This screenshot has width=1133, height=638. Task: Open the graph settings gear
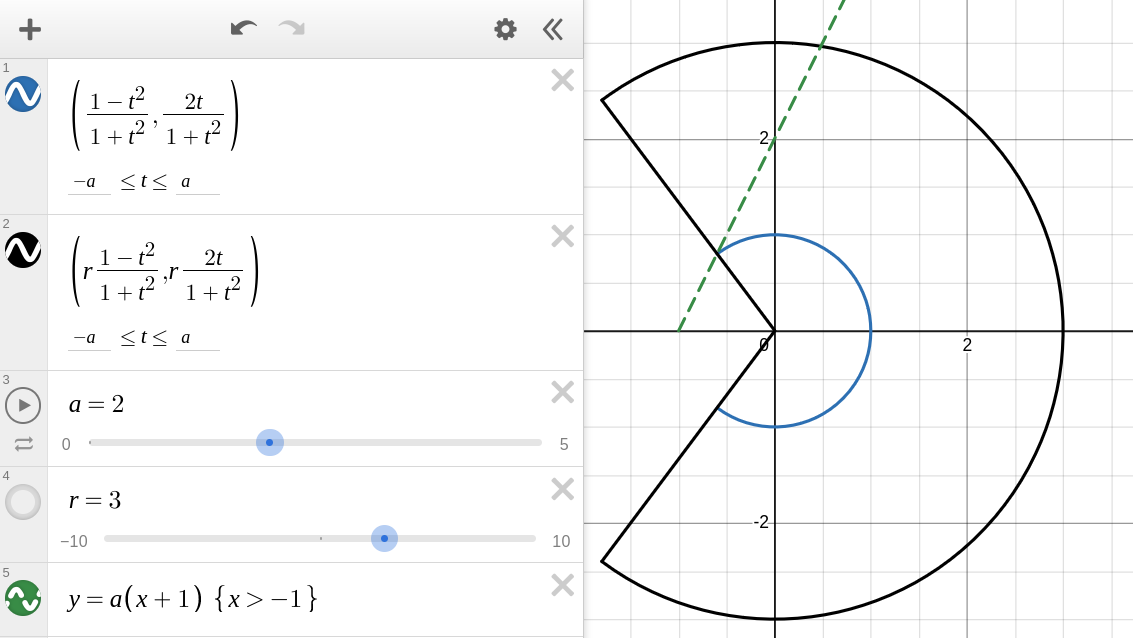505,29
